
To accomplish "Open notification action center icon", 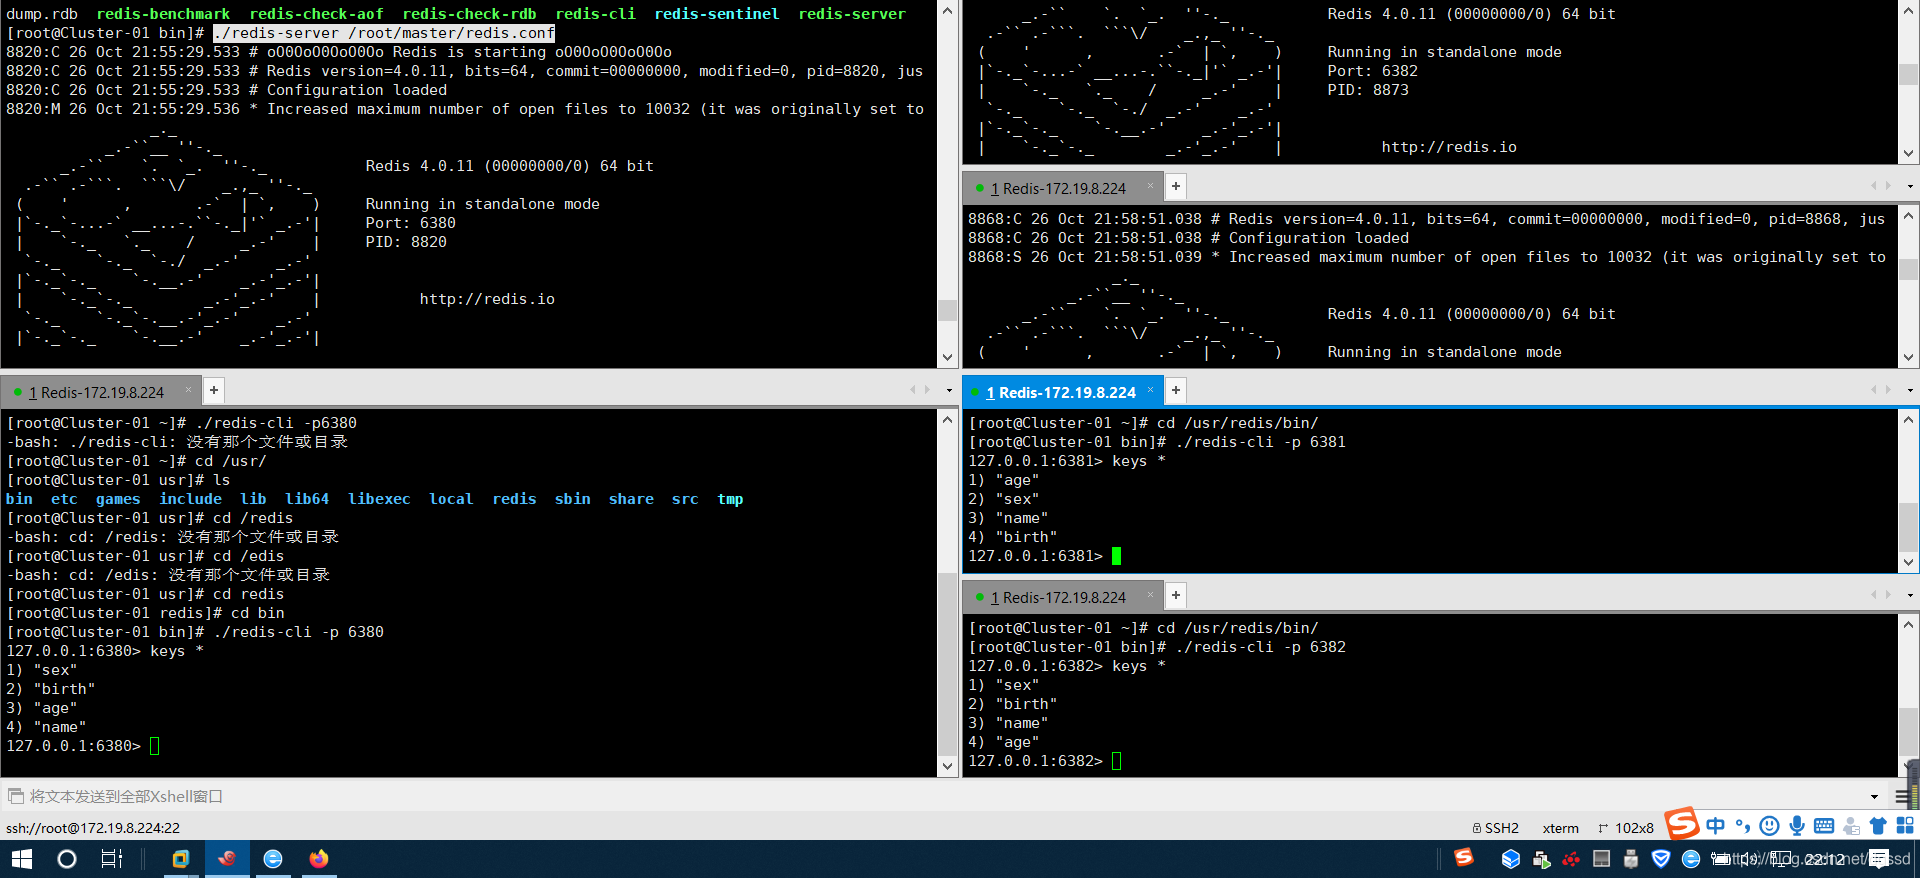I will [1879, 859].
